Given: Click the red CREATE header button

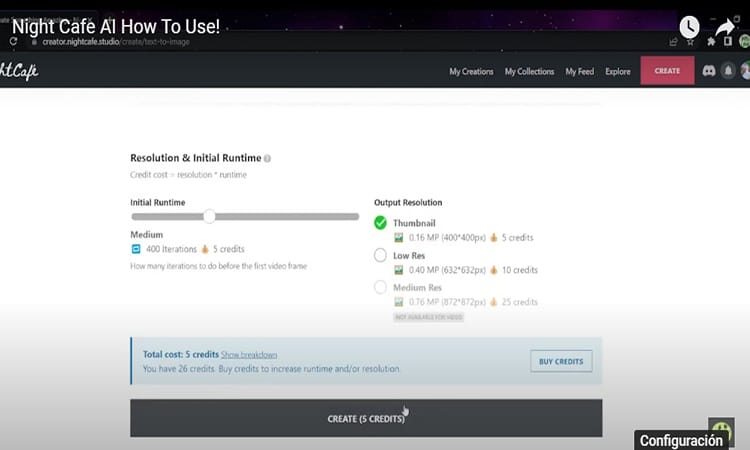Looking at the screenshot, I should coord(667,70).
